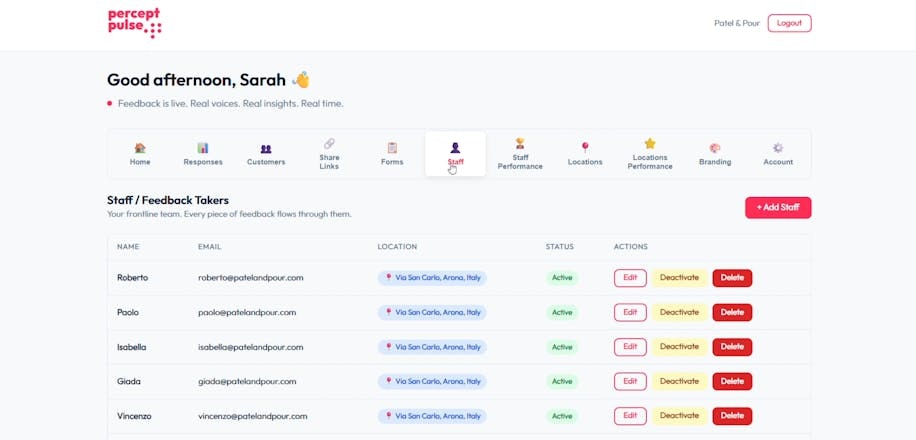Viewport: 916px width, 440px height.
Task: Open the Home tab label
Action: tap(140, 162)
